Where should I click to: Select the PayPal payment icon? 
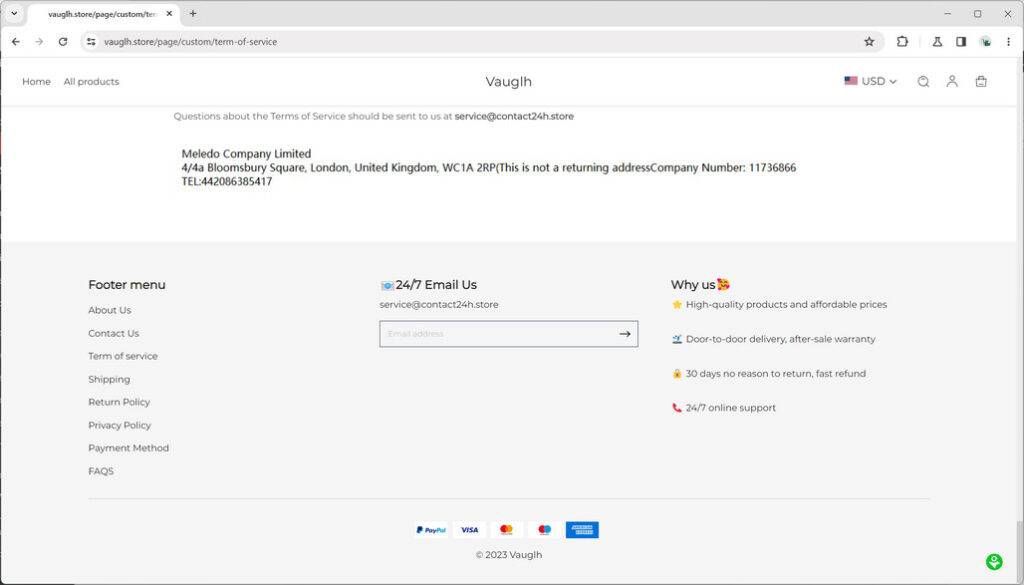(430, 529)
